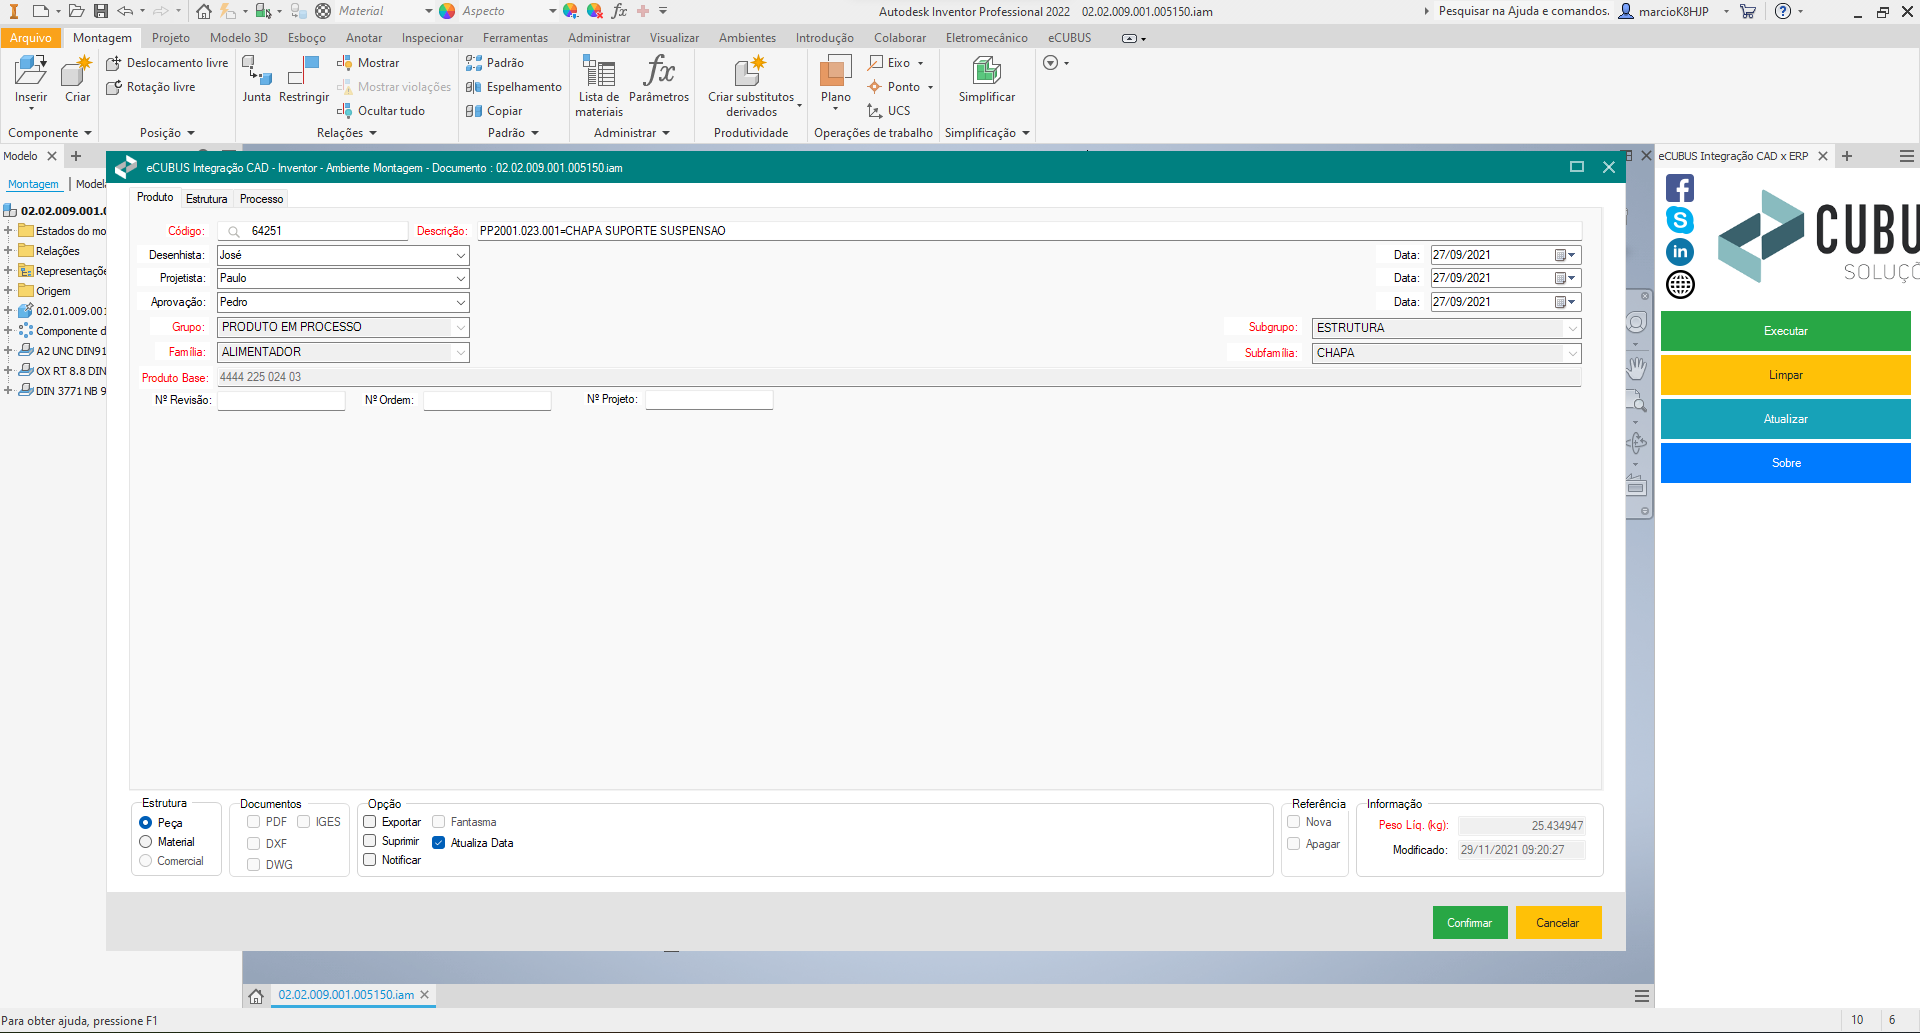Select the Peça radio button

tap(146, 823)
